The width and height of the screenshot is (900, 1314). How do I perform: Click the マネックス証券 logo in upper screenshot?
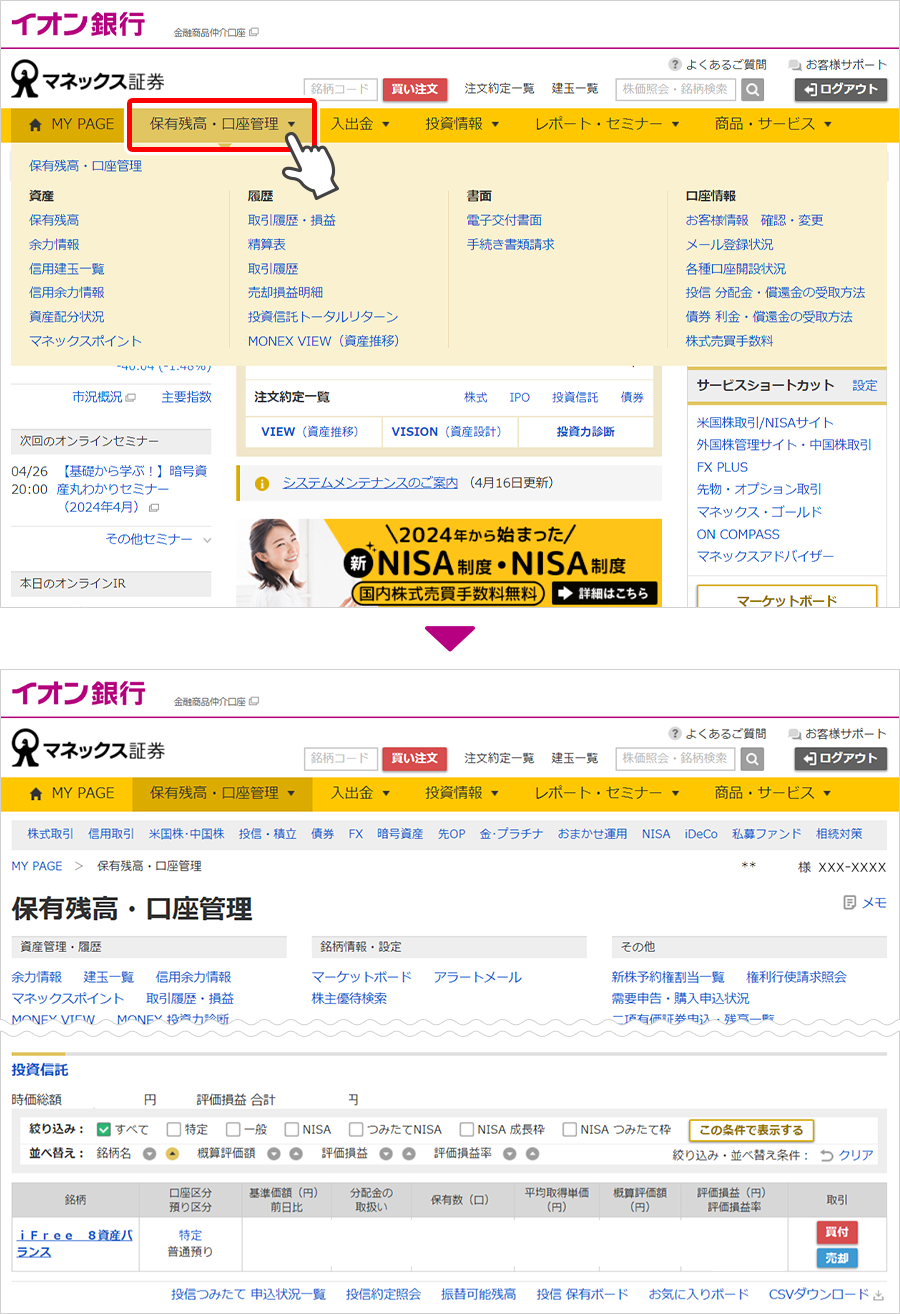[88, 79]
